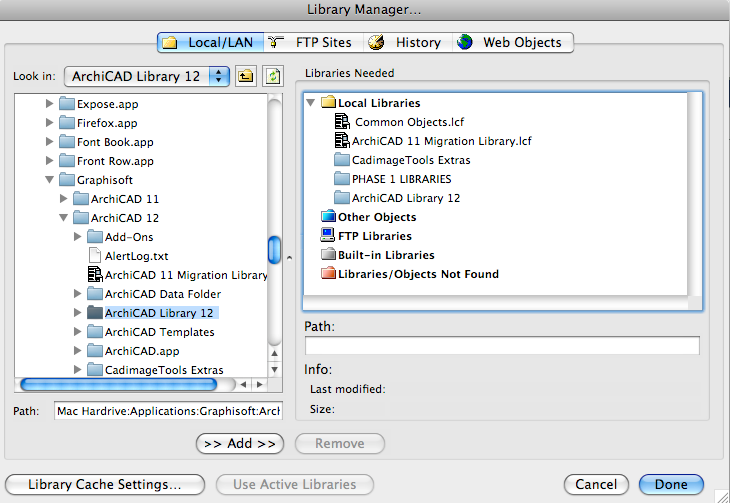Click the folder tree scroll left arrow

pos(243,384)
